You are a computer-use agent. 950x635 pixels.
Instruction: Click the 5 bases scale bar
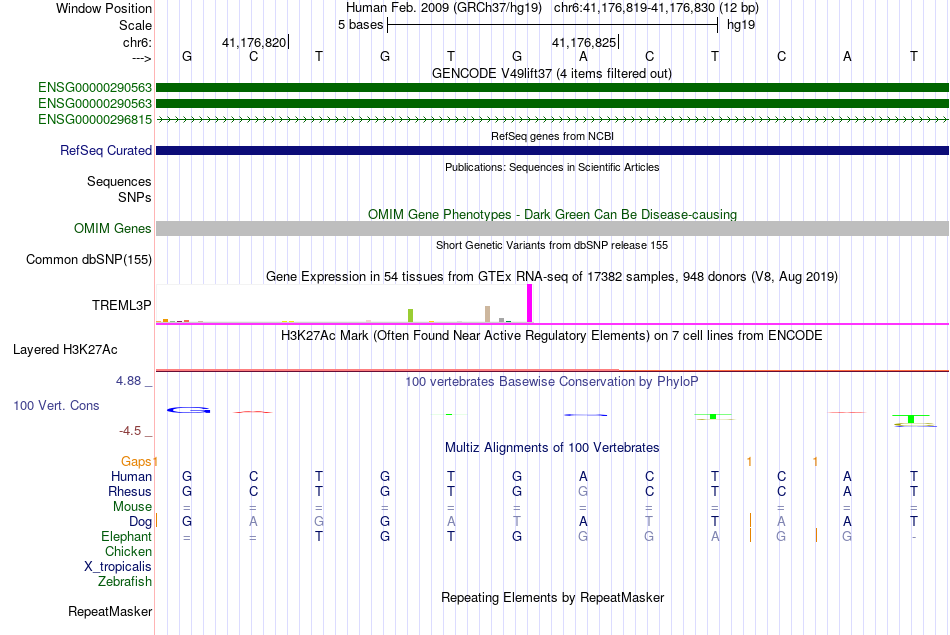(552, 25)
